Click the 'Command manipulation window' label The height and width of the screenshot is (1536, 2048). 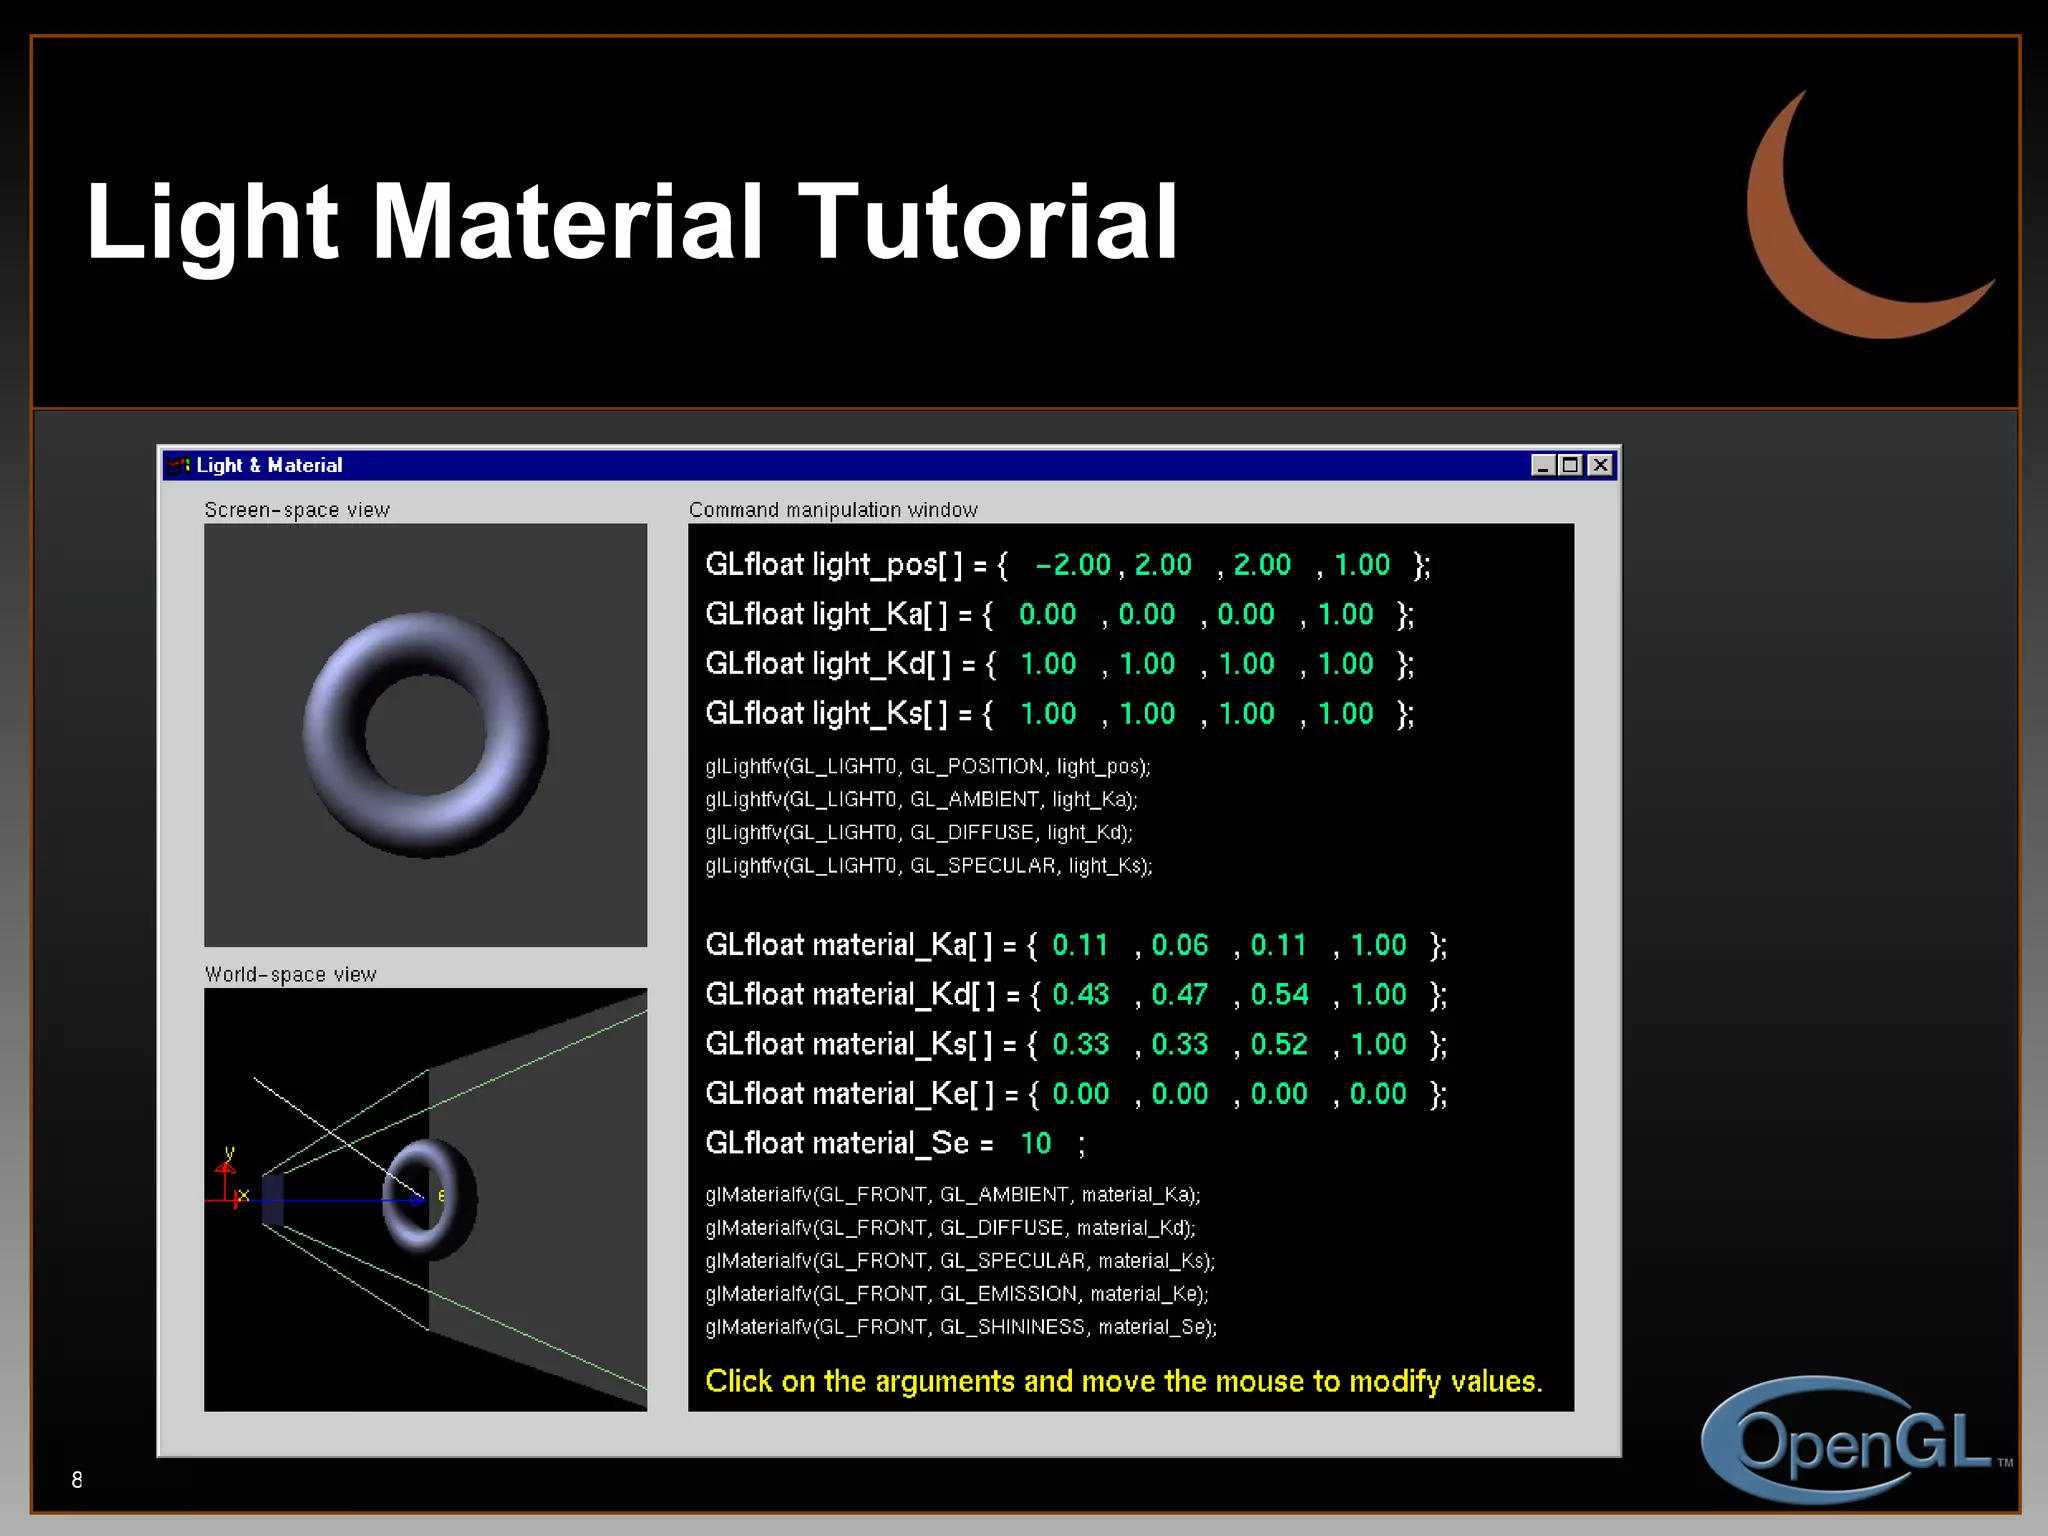pos(833,510)
